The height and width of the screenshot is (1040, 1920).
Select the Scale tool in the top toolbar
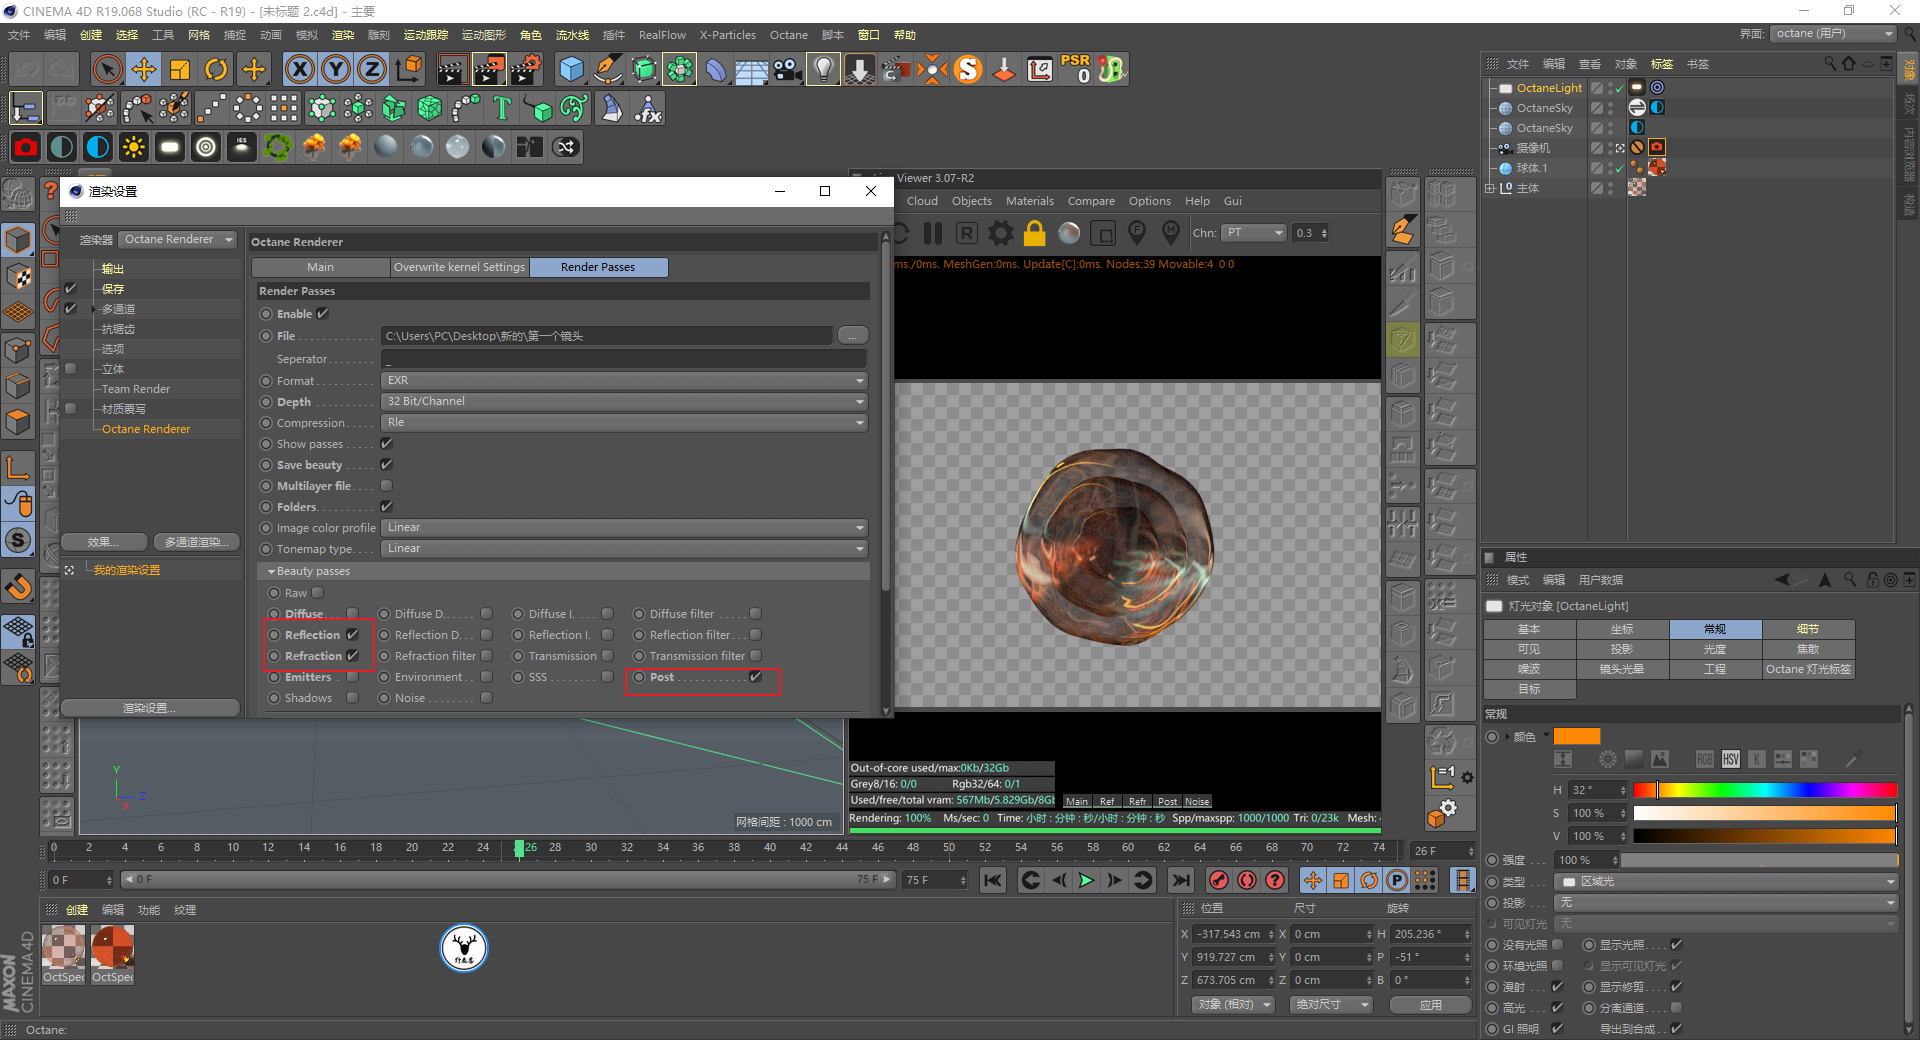[180, 69]
